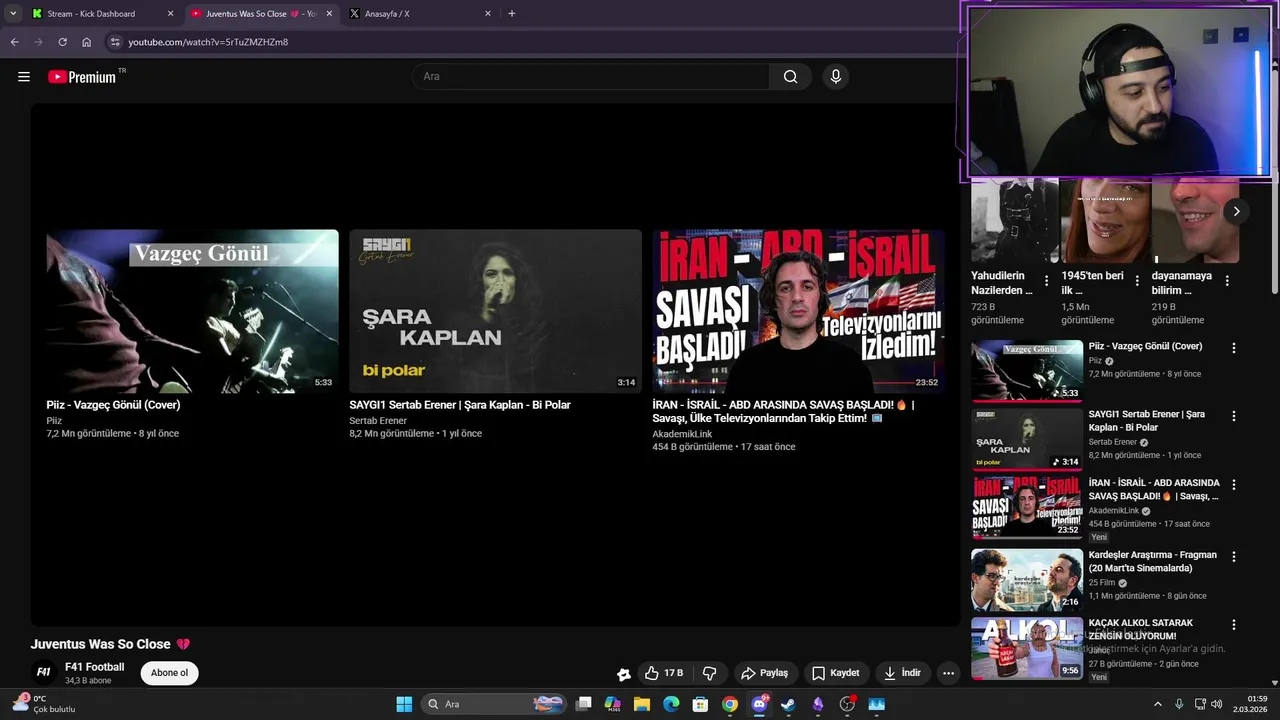The height and width of the screenshot is (720, 1280).
Task: Open a new Chrome tab
Action: [512, 14]
